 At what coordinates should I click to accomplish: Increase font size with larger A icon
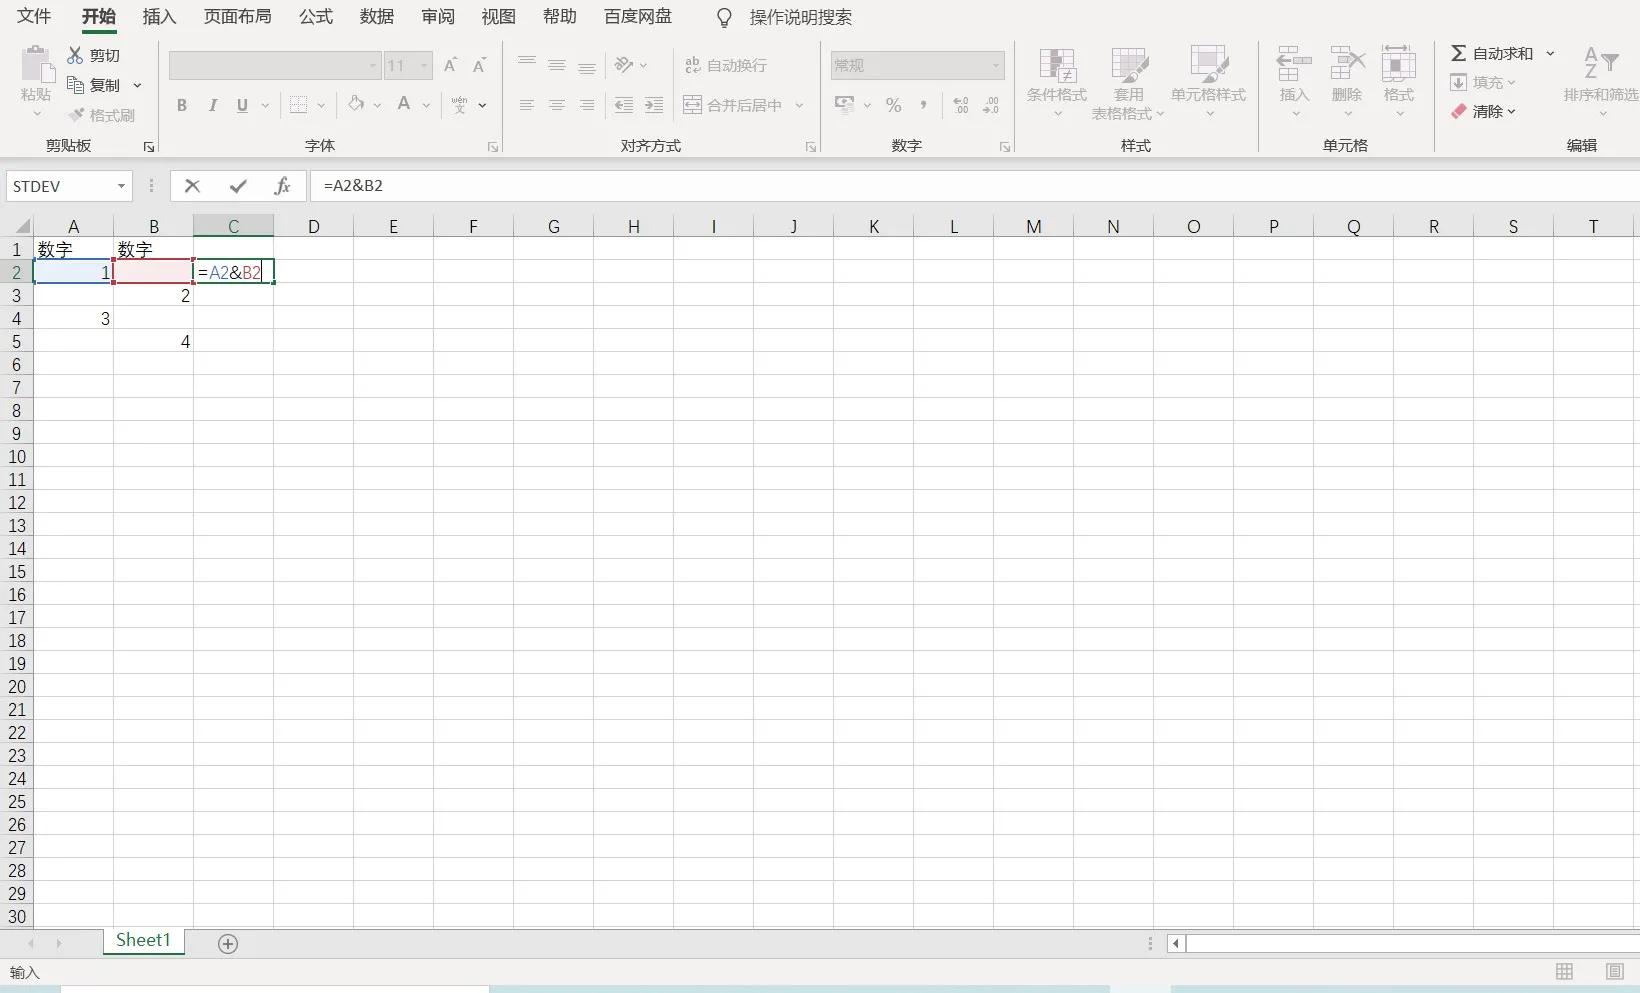(x=450, y=65)
